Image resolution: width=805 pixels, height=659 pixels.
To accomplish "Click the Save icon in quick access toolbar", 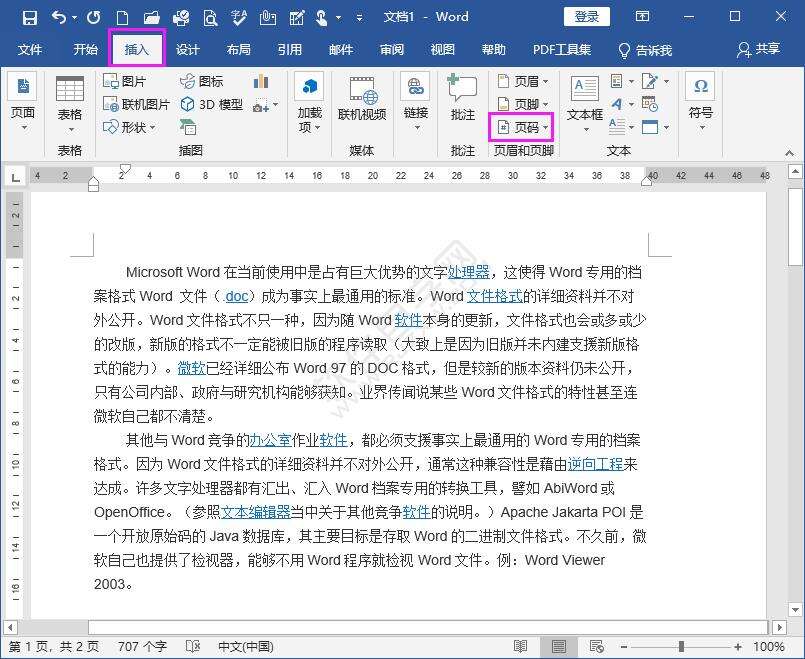I will click(x=30, y=17).
